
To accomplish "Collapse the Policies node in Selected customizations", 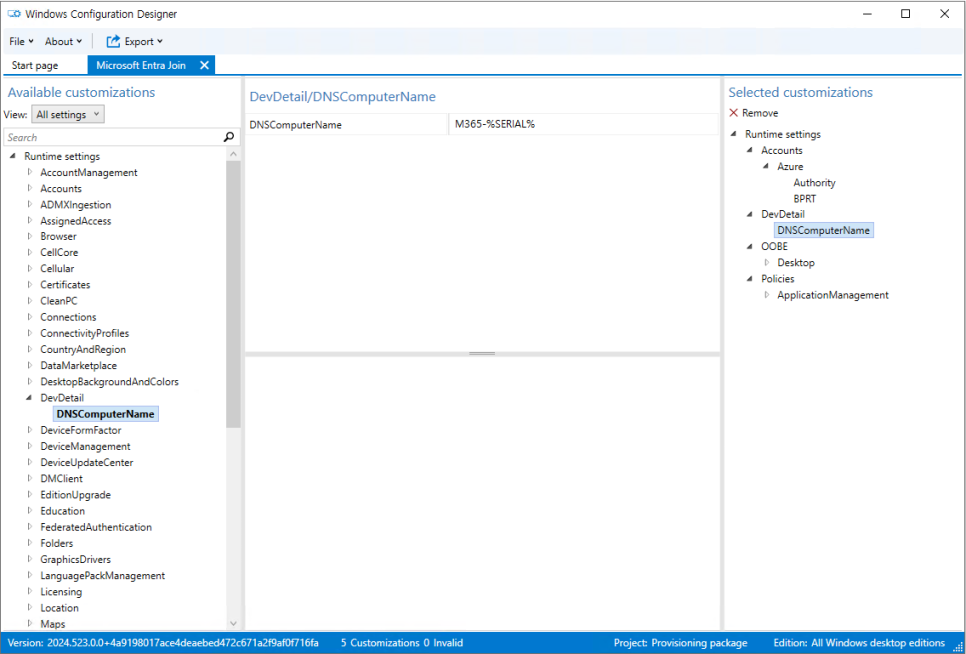I will pyautogui.click(x=750, y=279).
